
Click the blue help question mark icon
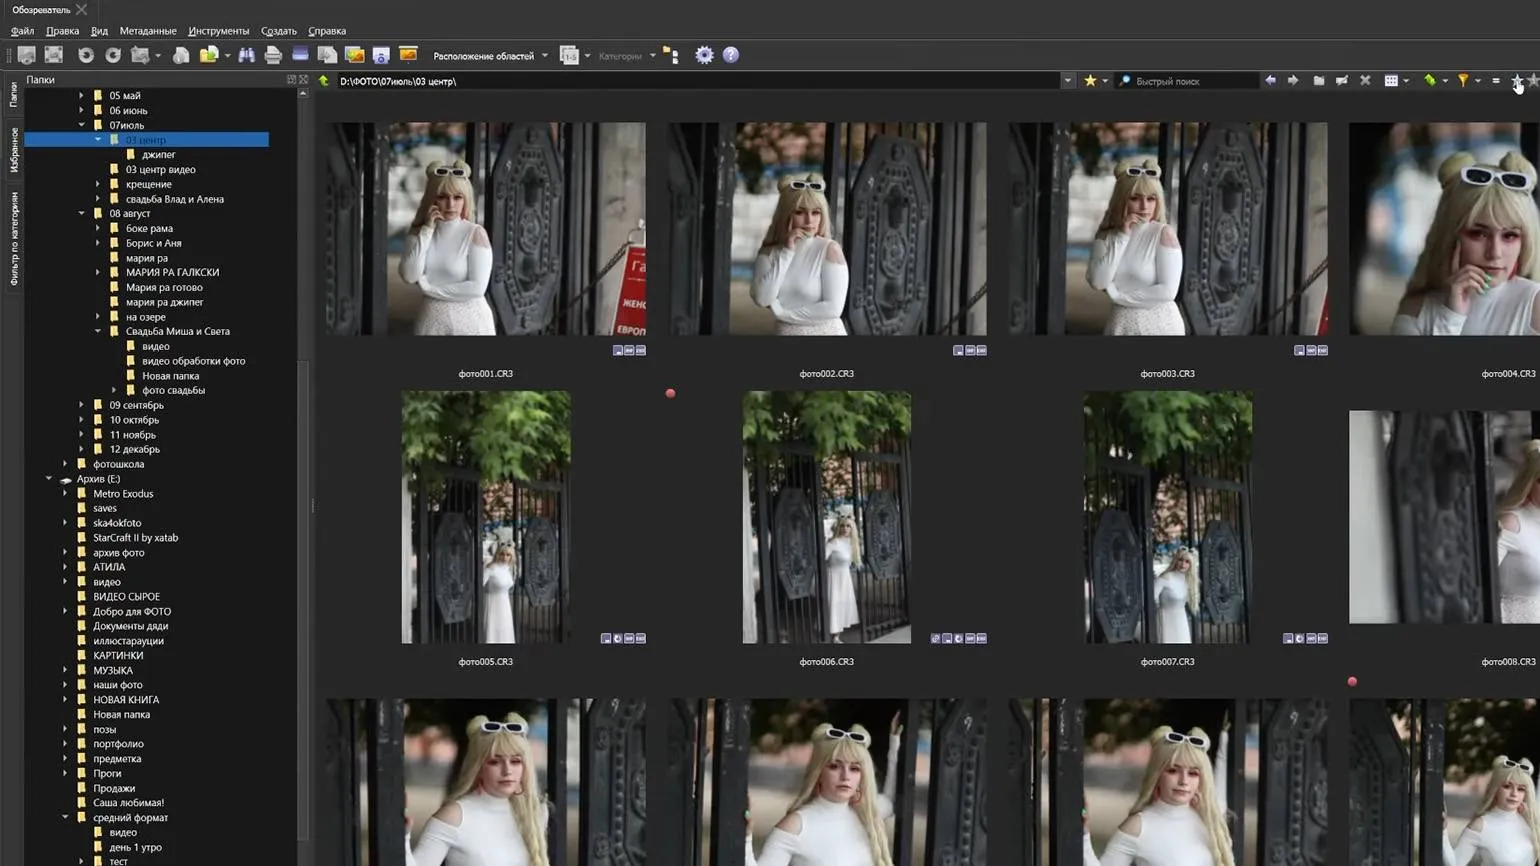click(731, 55)
